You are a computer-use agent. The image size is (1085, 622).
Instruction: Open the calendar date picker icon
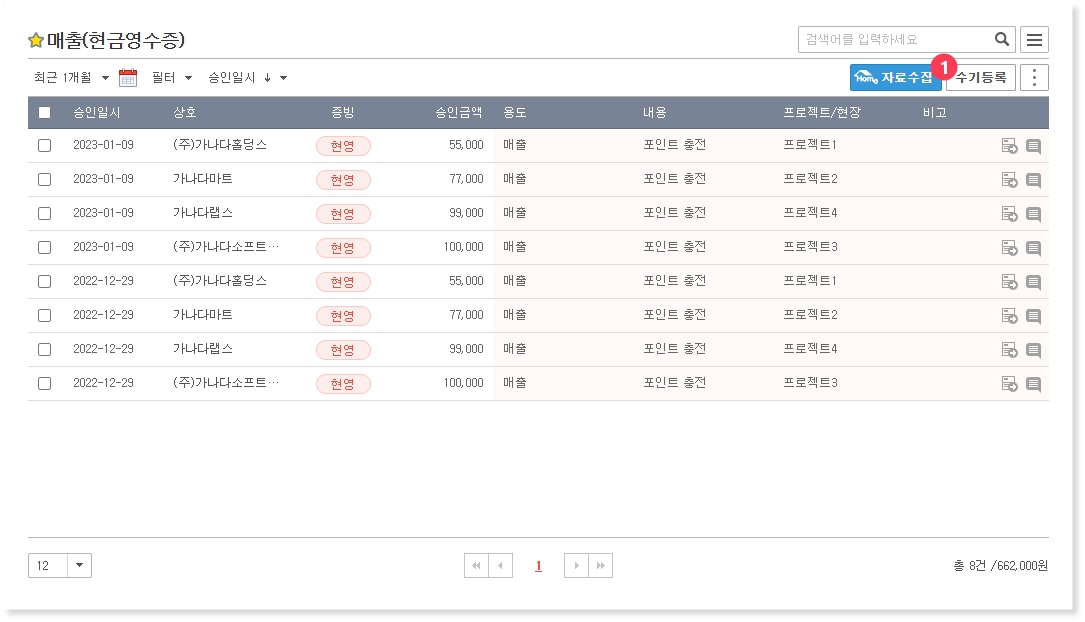point(127,78)
